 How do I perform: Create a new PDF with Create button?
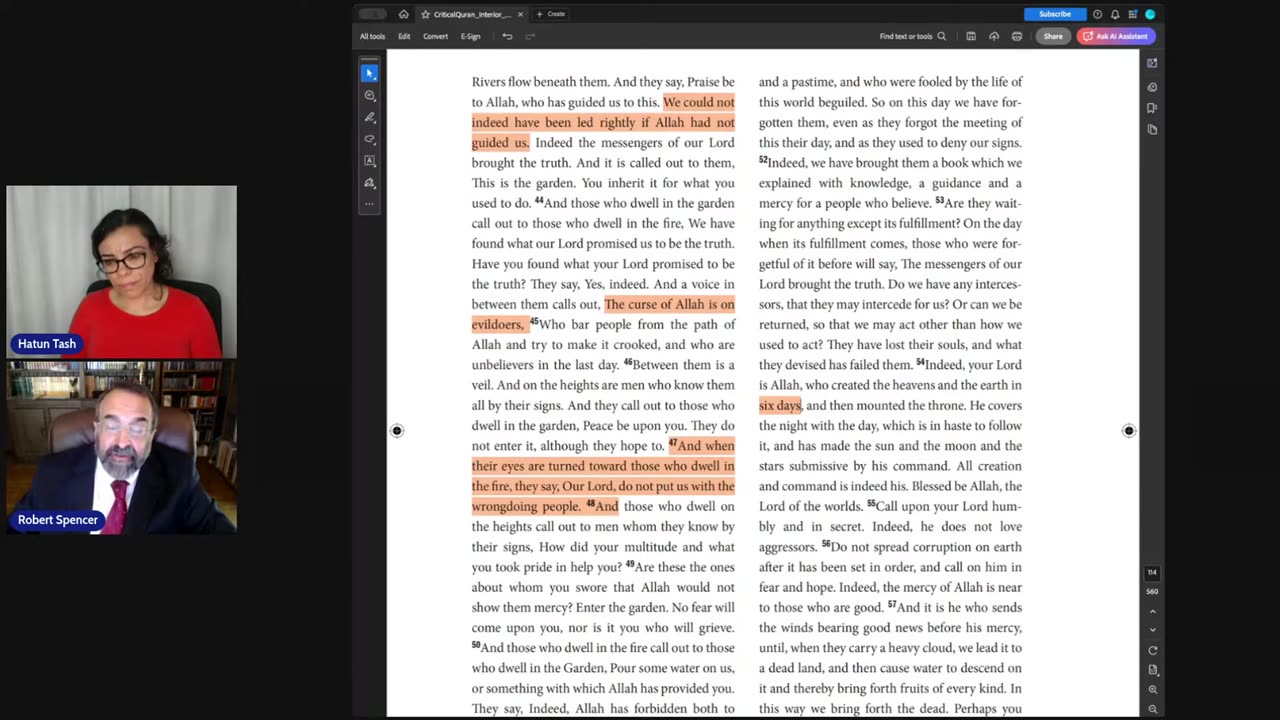(551, 14)
